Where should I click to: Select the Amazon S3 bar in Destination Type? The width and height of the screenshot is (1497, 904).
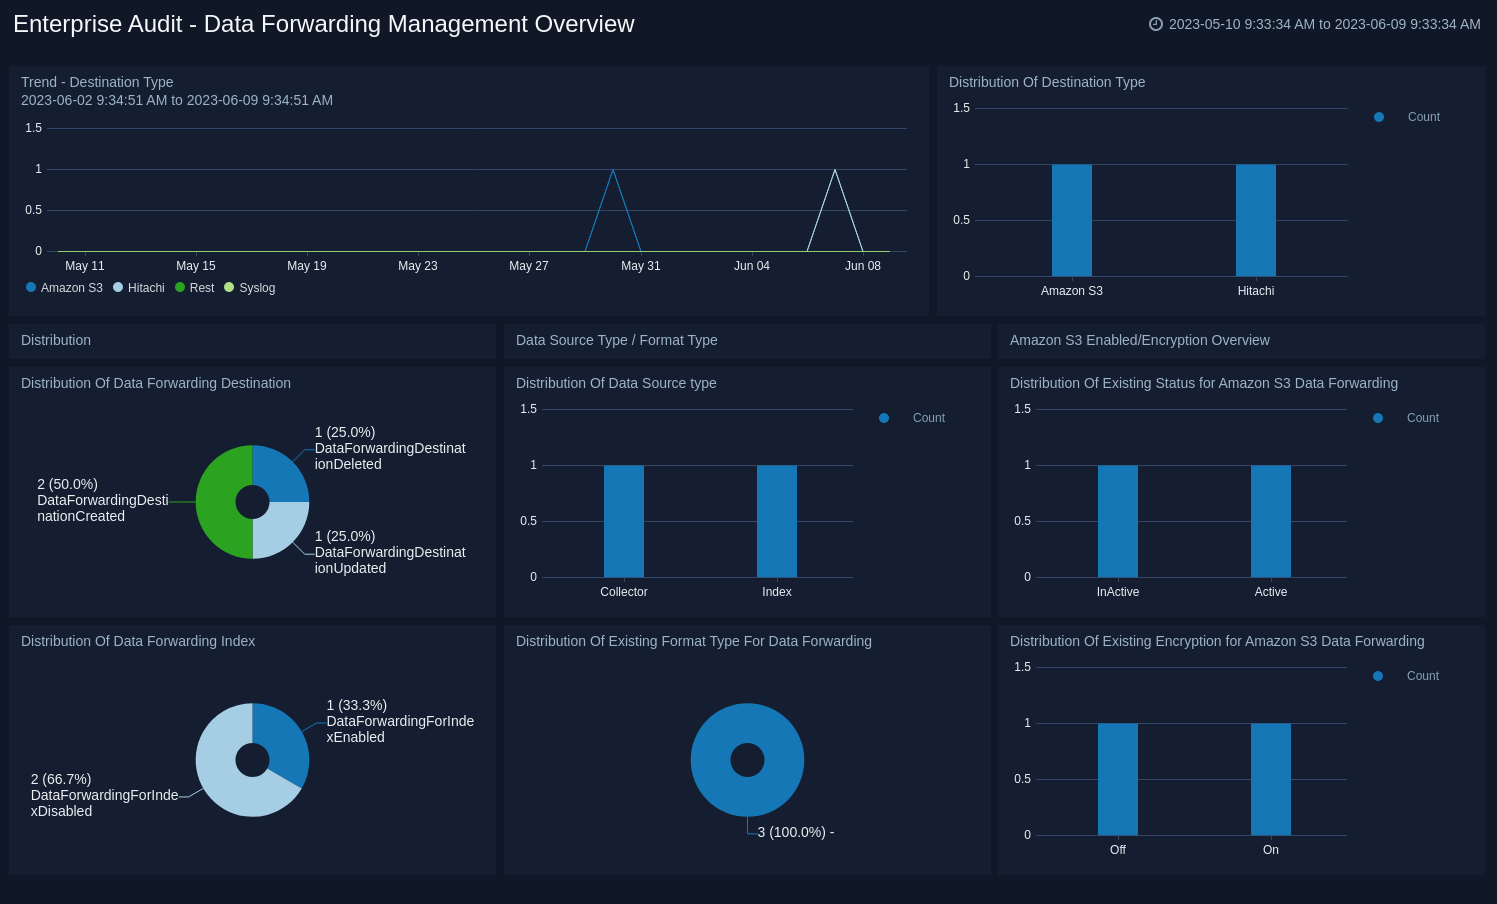pos(1071,220)
